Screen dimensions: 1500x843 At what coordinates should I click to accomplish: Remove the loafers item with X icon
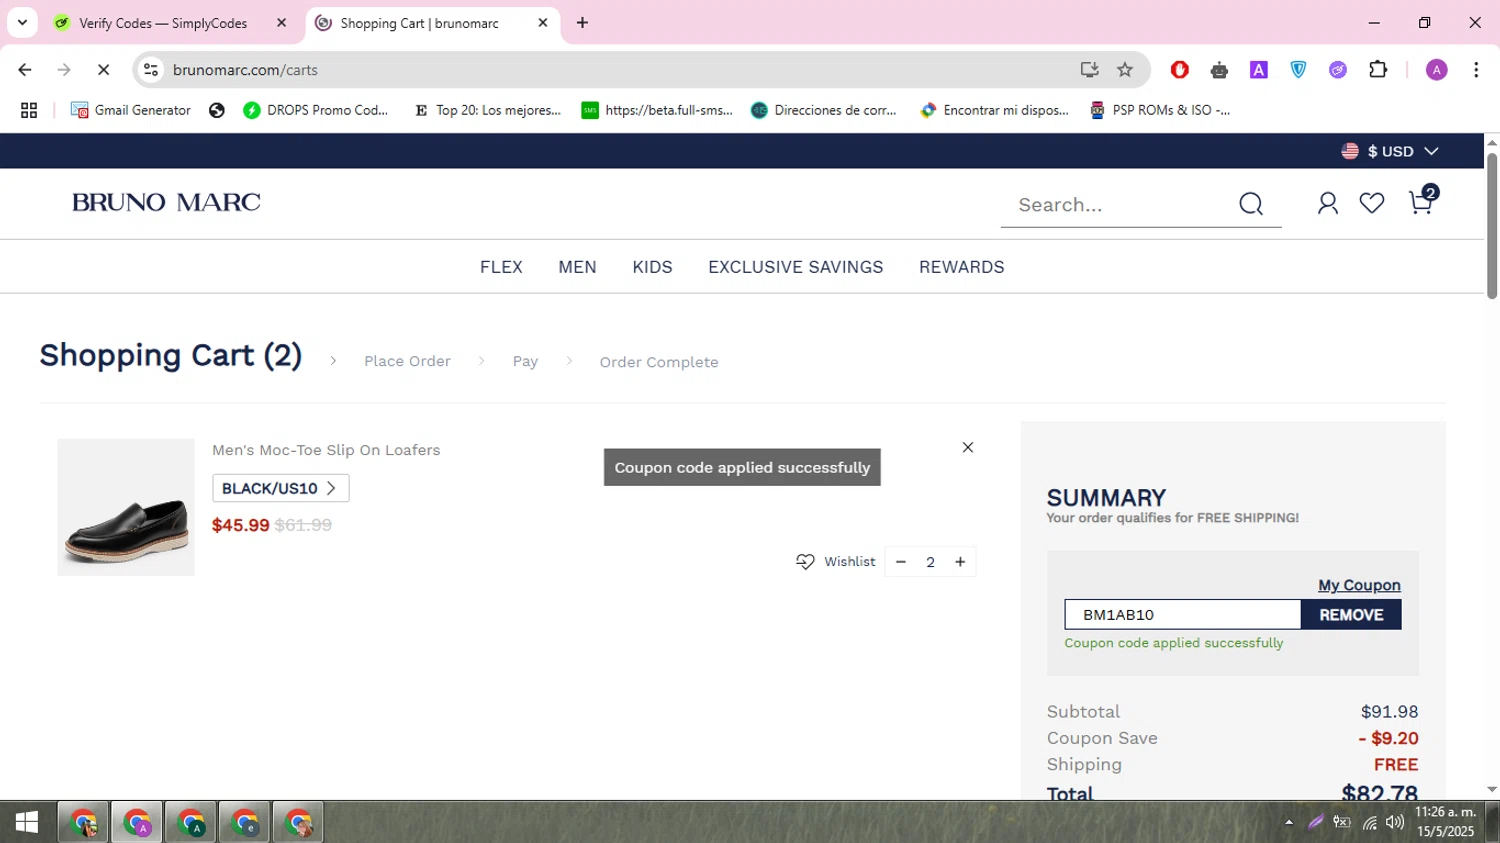968,447
